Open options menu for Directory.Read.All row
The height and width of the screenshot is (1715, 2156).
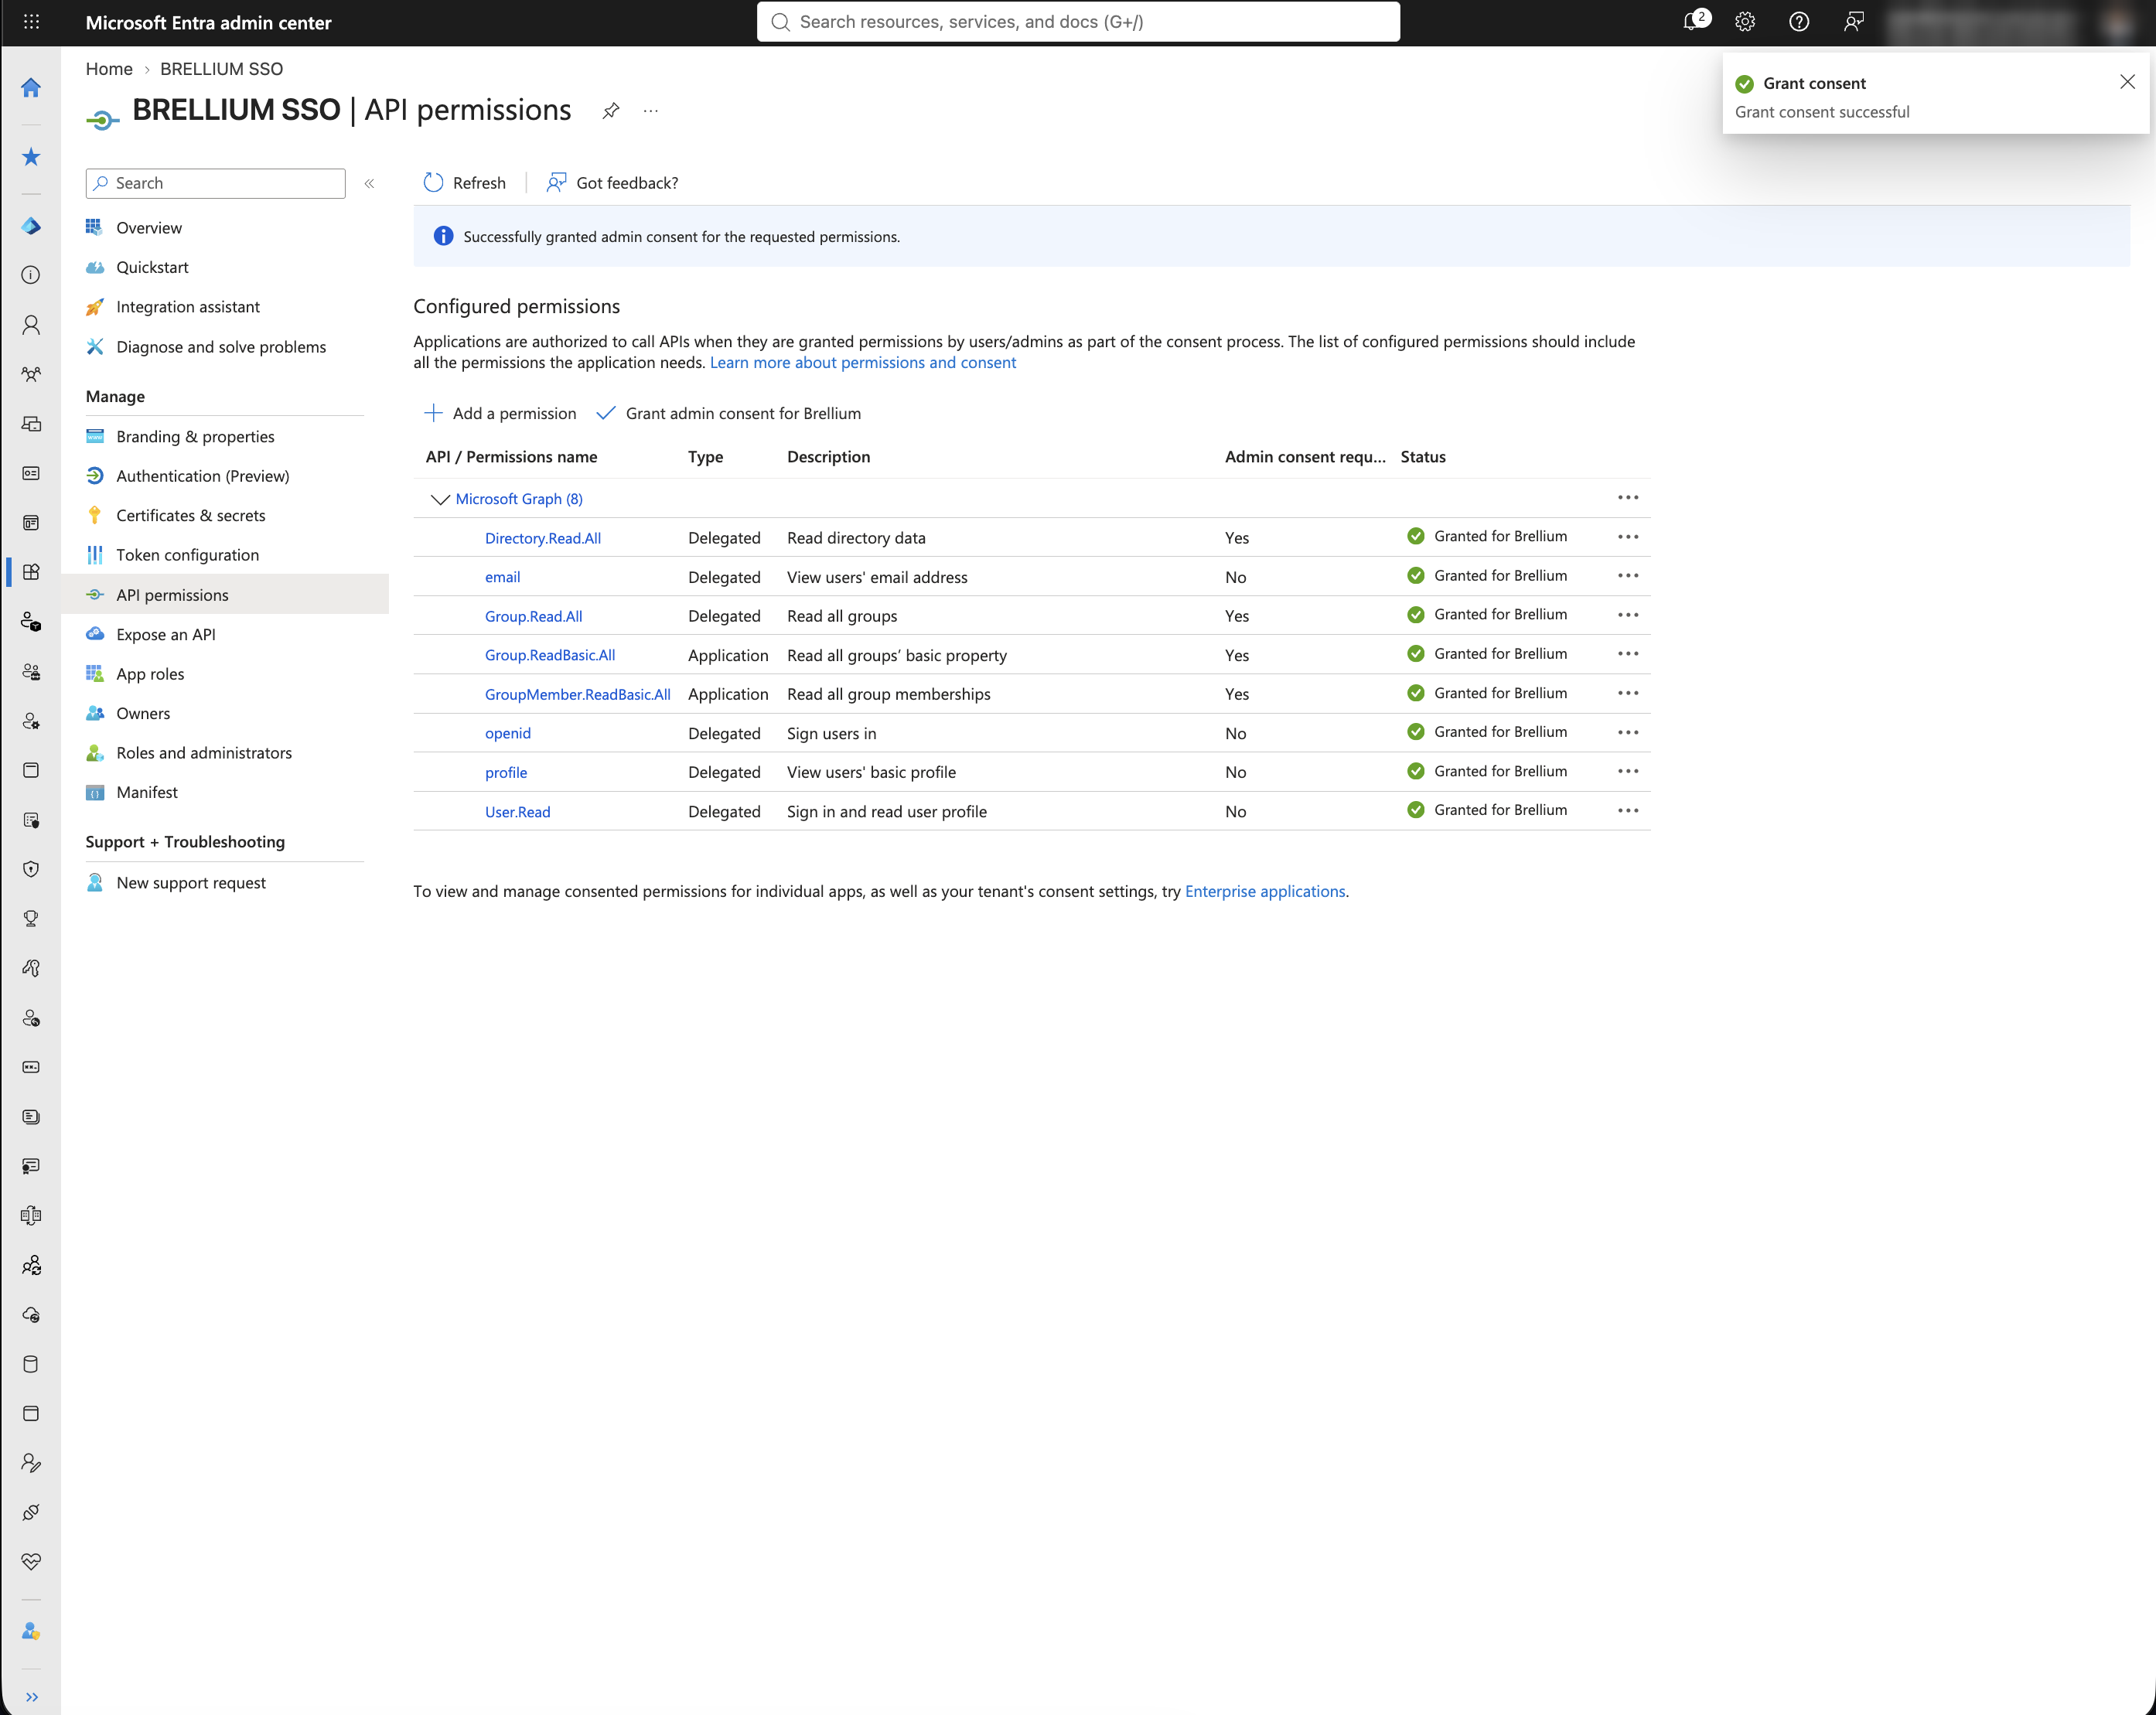point(1628,537)
